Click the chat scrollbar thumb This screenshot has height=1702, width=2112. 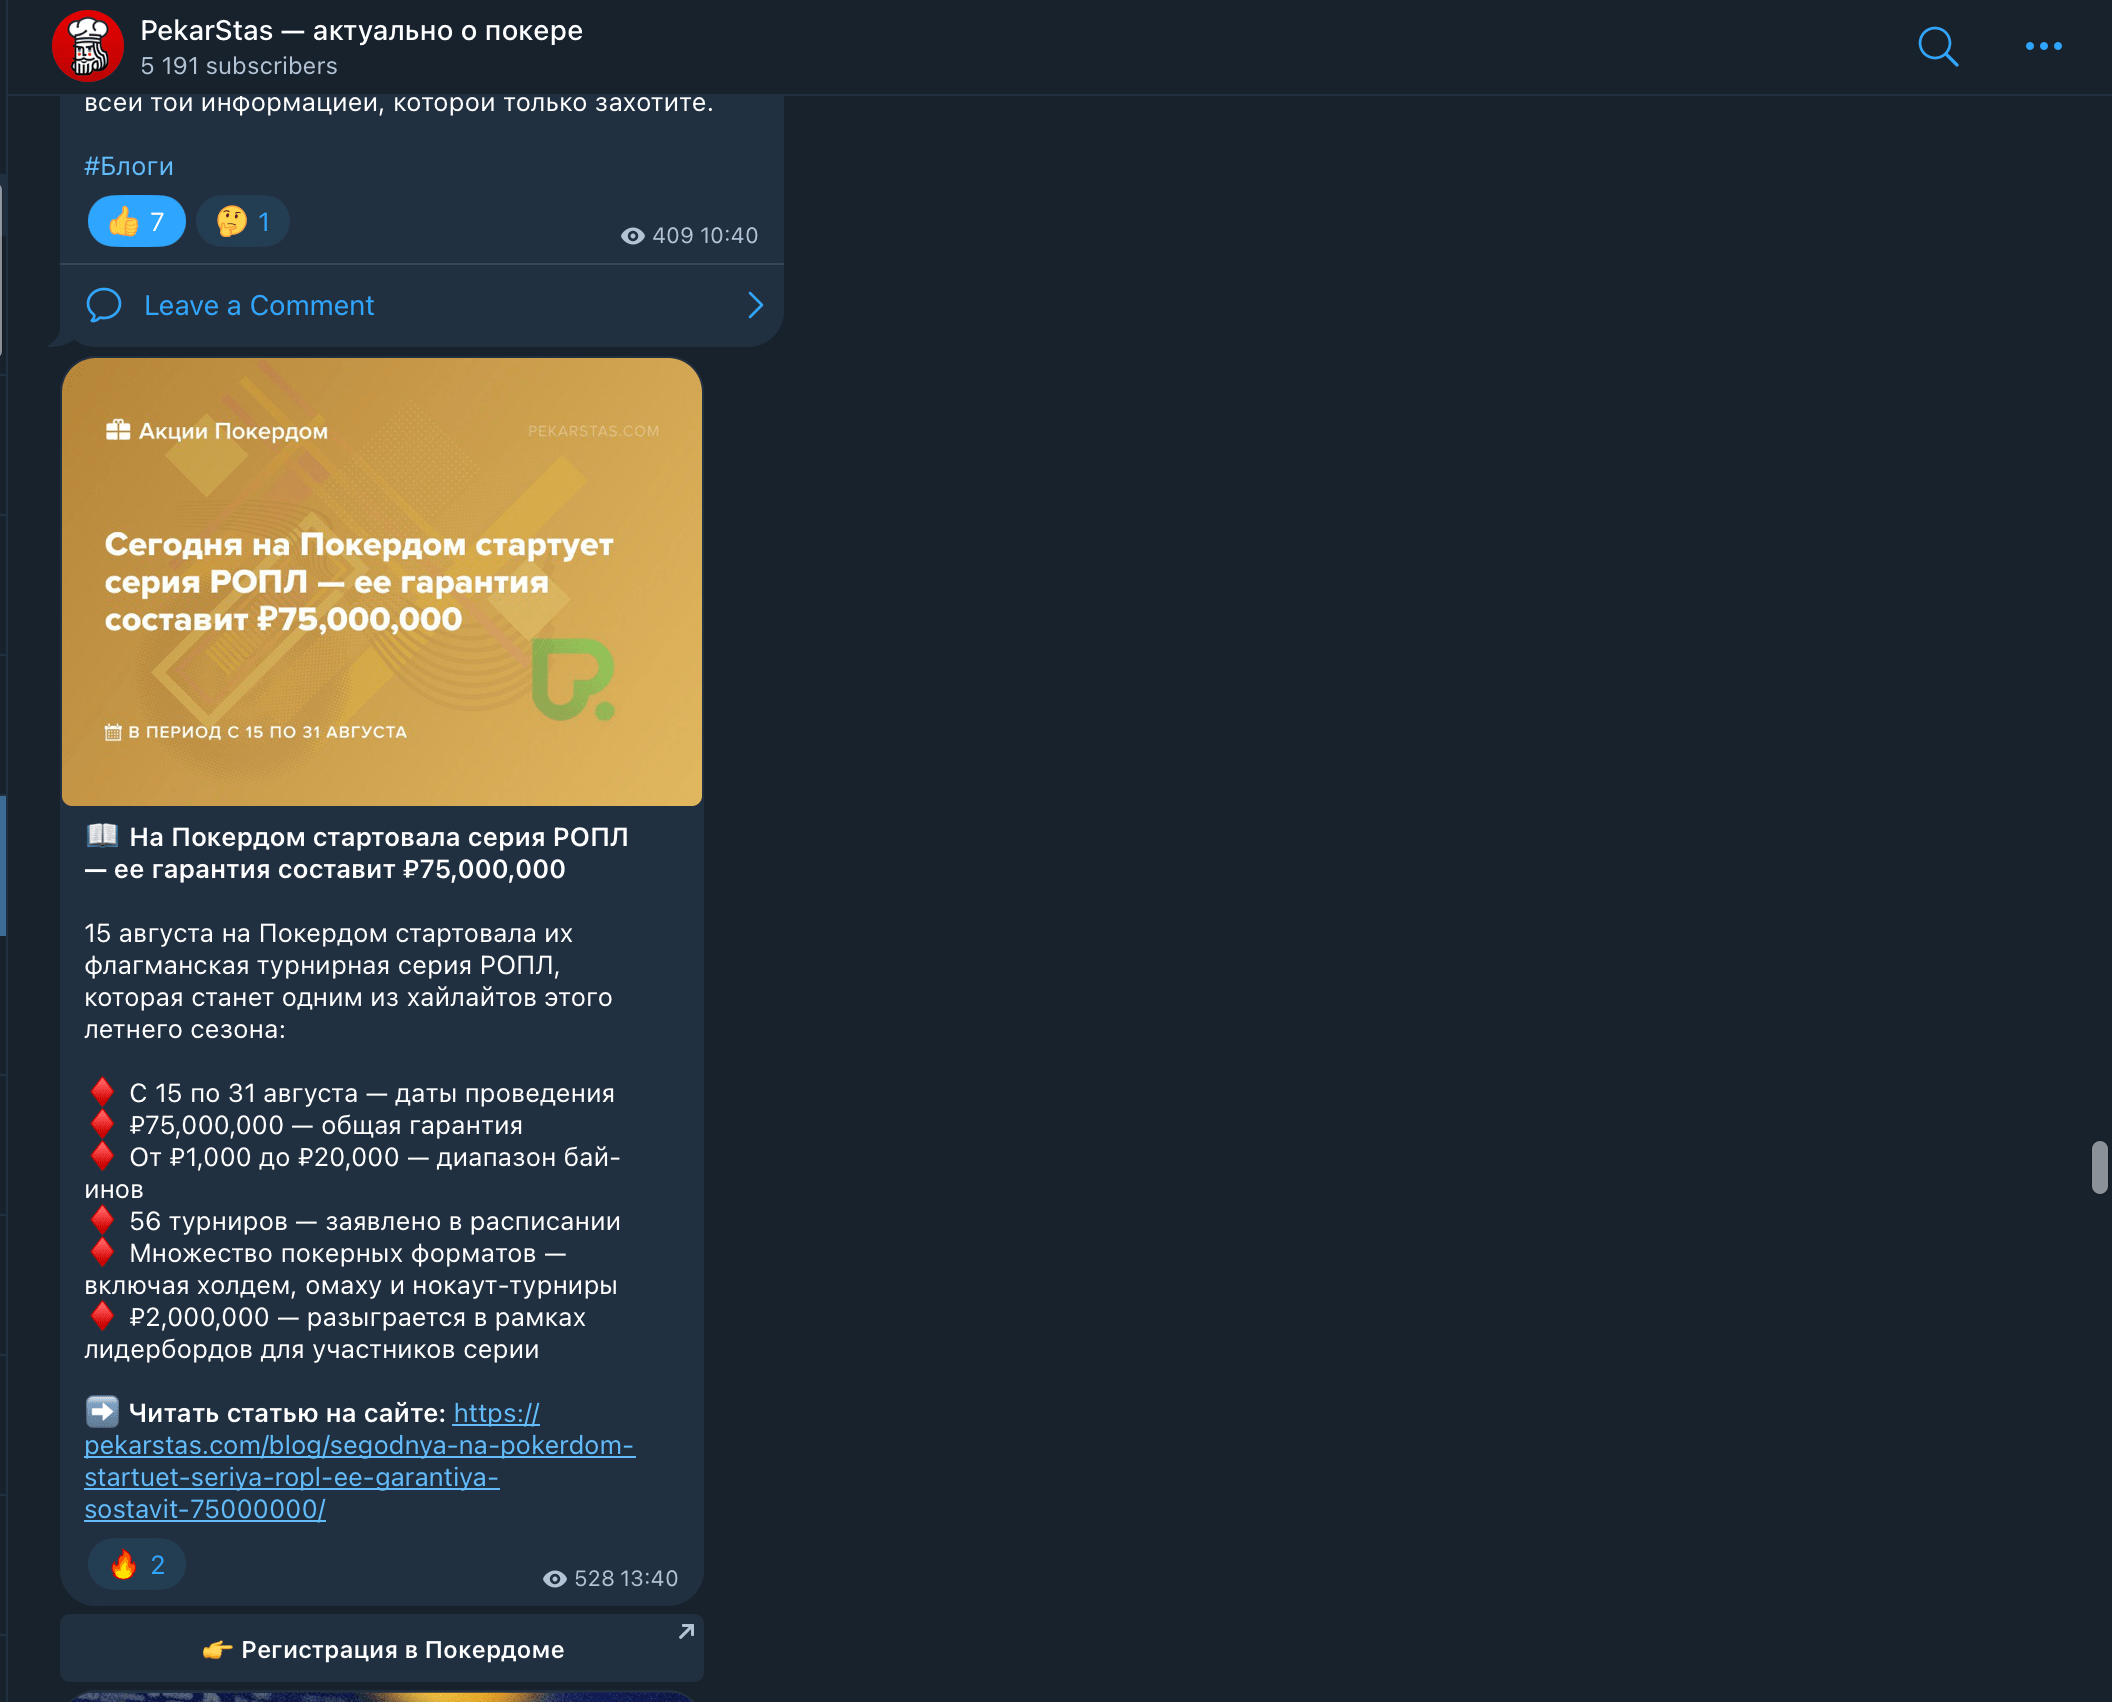2100,1167
